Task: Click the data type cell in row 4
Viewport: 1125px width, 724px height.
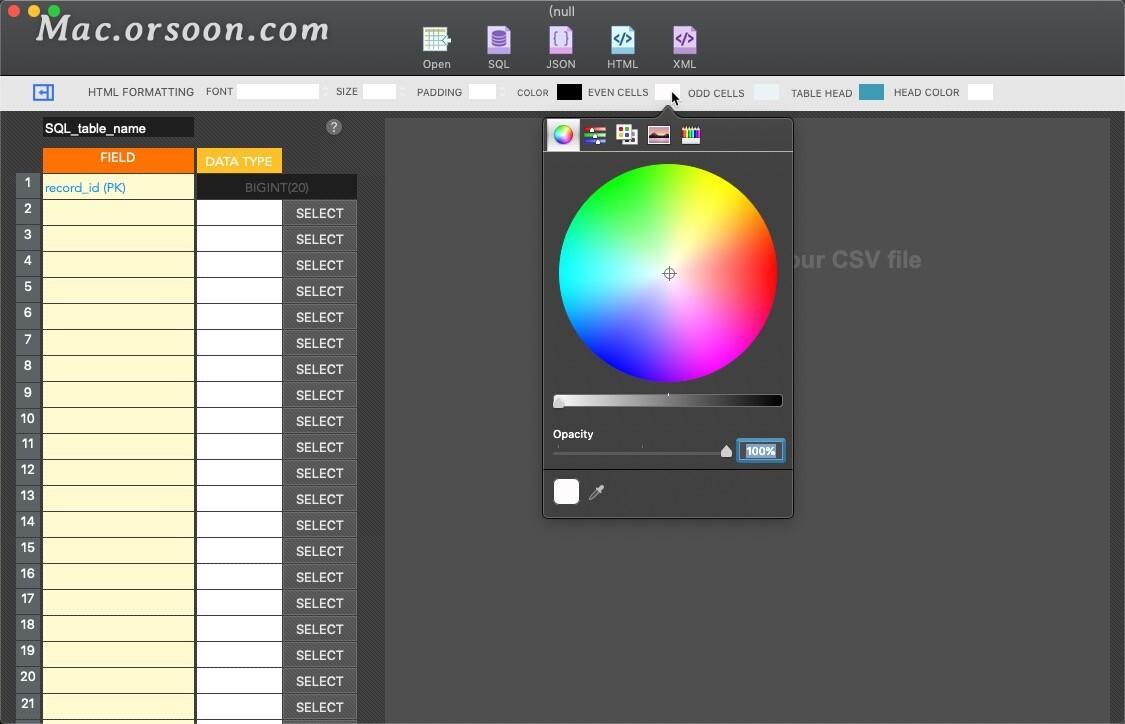Action: click(239, 265)
